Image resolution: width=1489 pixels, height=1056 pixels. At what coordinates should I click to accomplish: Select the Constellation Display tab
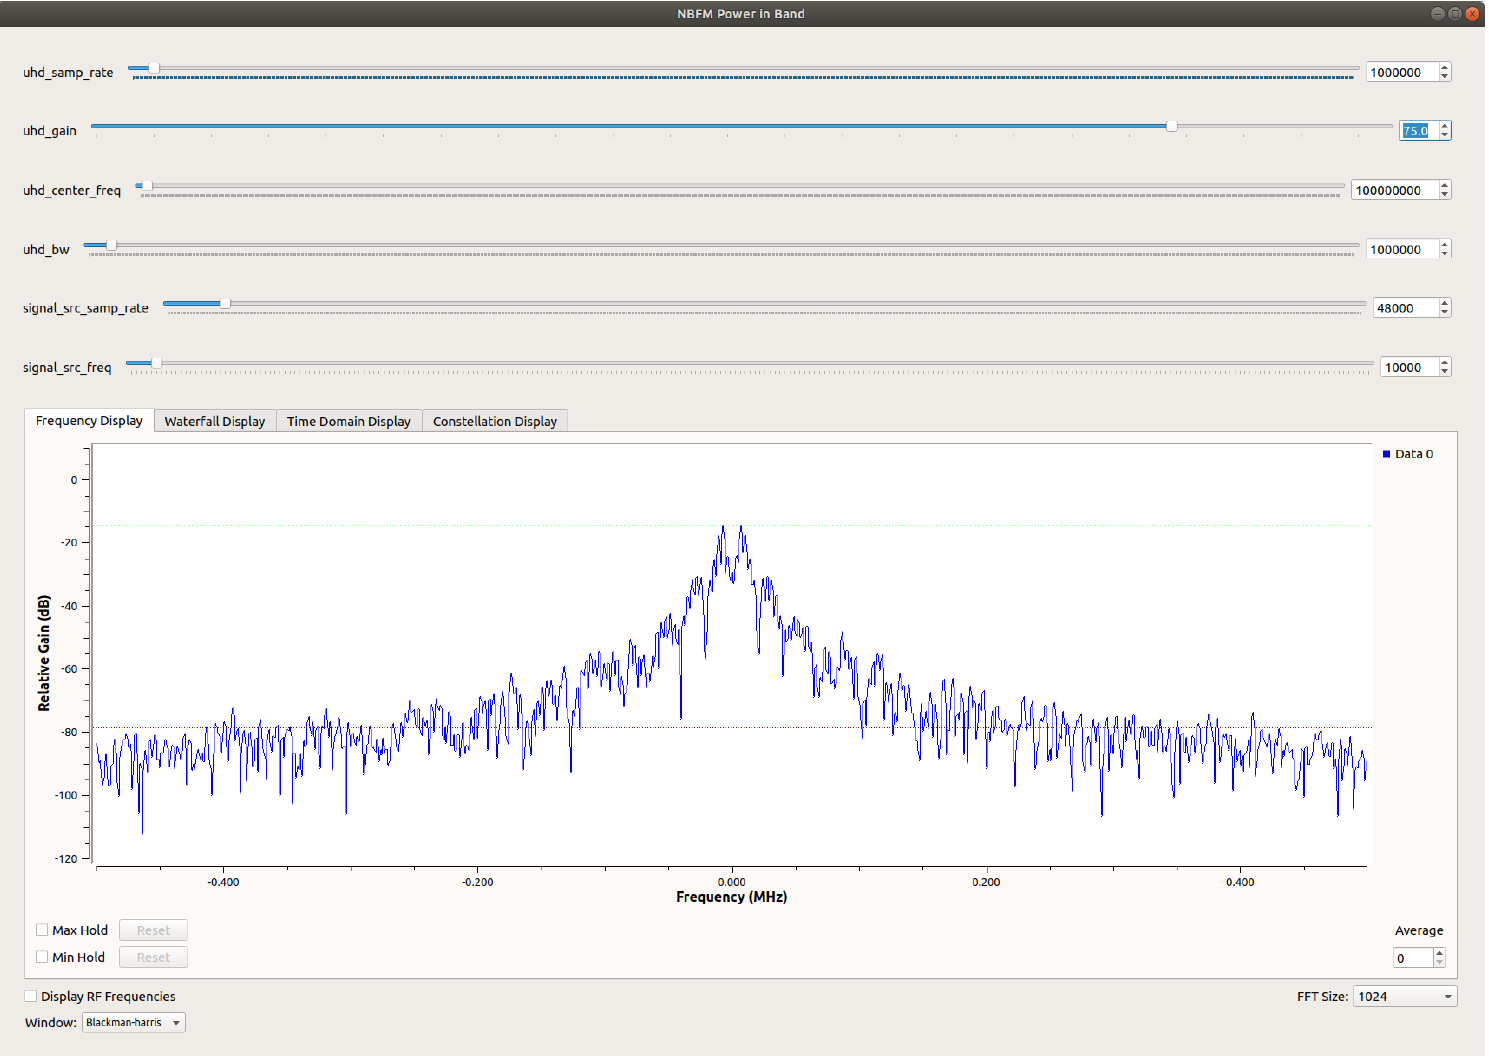pyautogui.click(x=495, y=421)
